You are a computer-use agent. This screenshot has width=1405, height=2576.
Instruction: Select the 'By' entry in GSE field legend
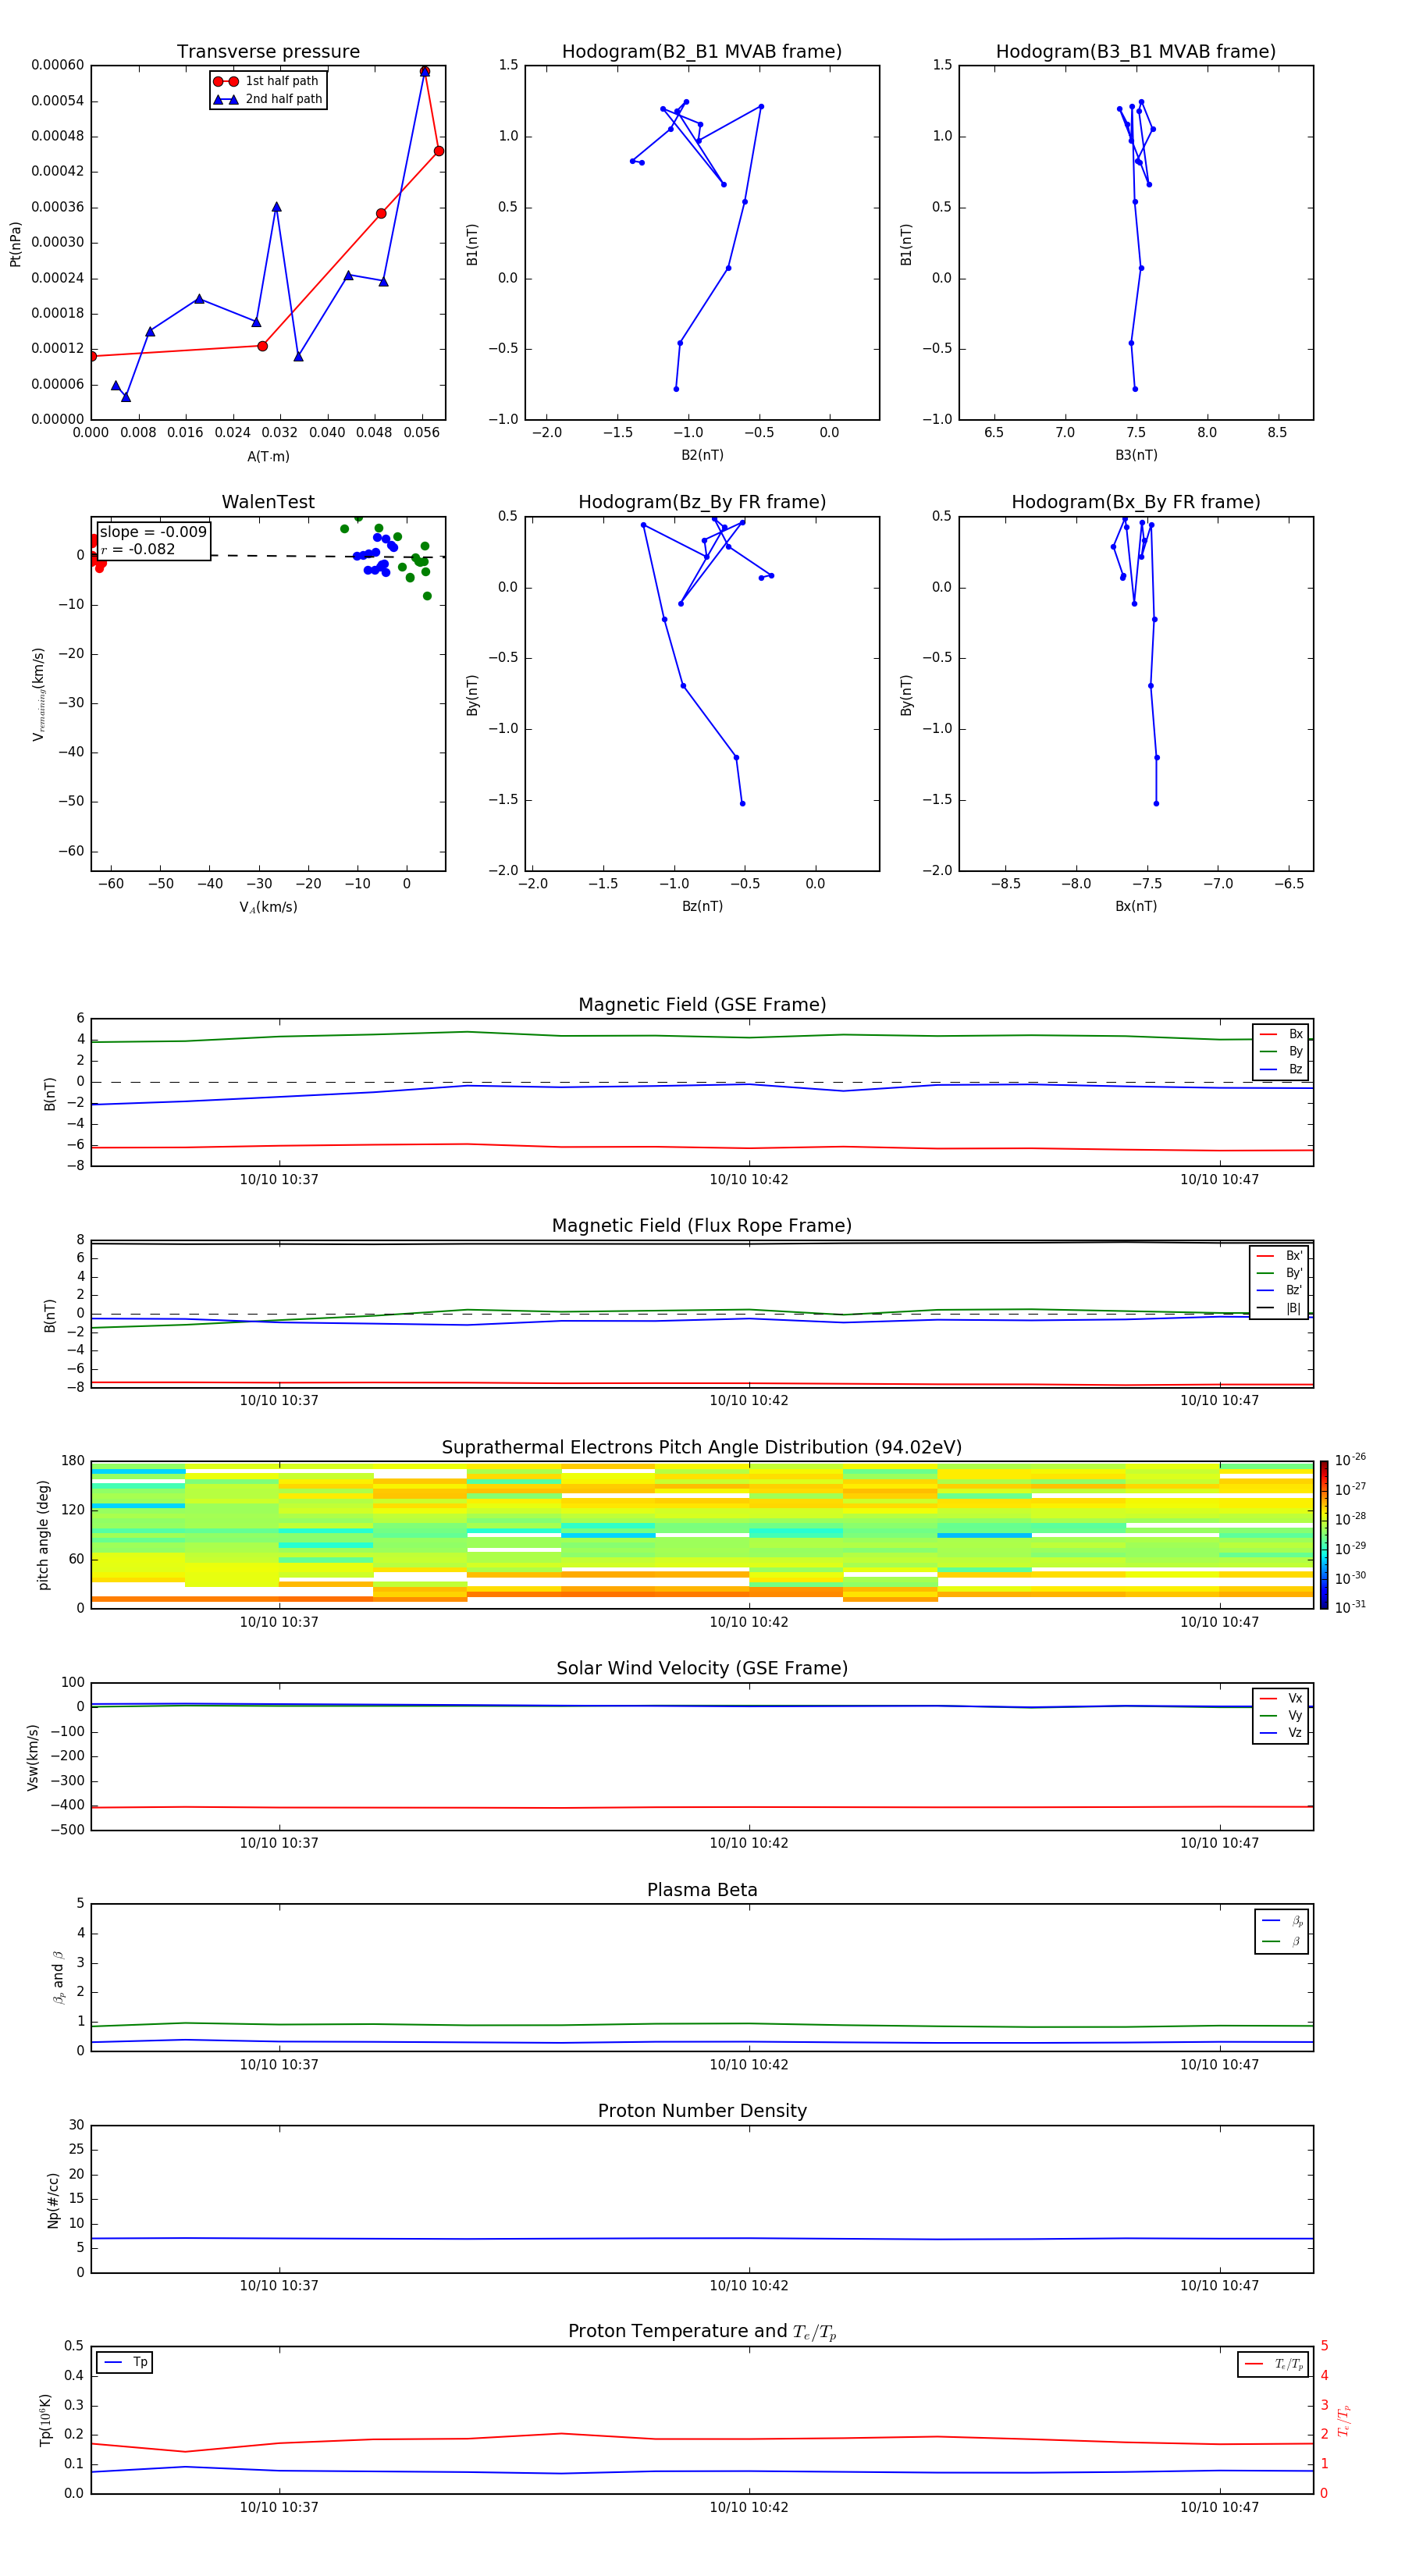point(1281,1051)
